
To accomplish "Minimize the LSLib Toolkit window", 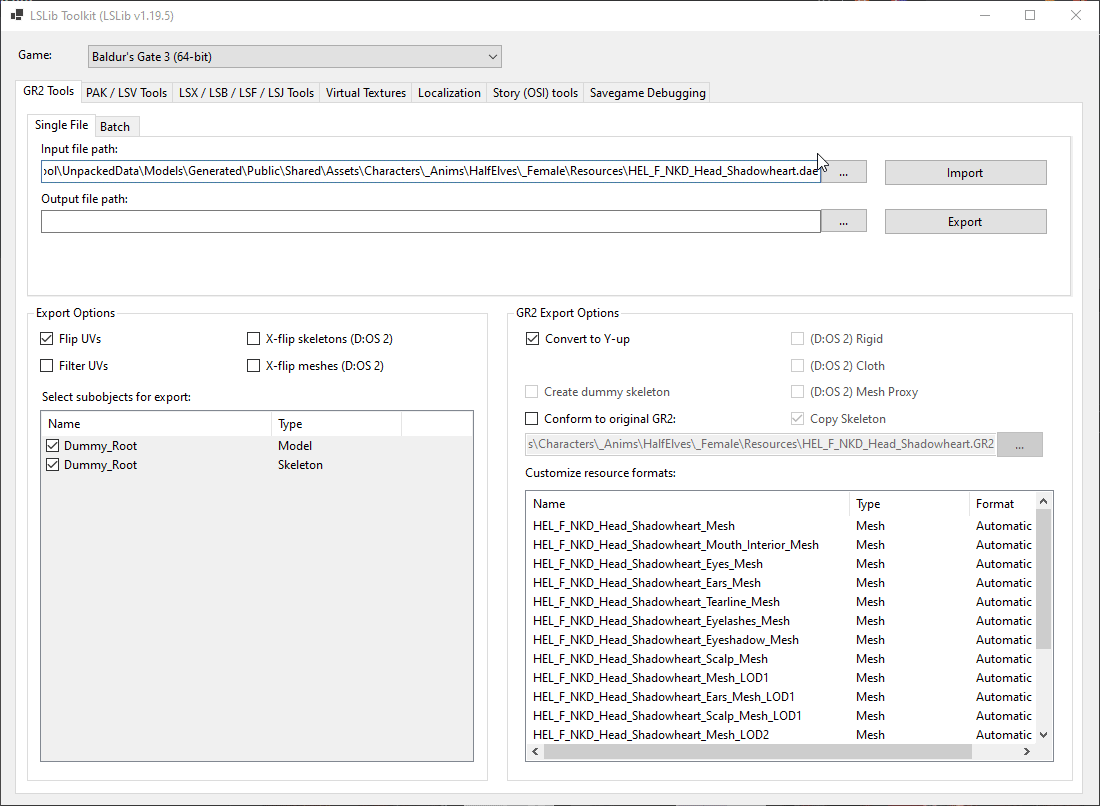I will coord(985,15).
